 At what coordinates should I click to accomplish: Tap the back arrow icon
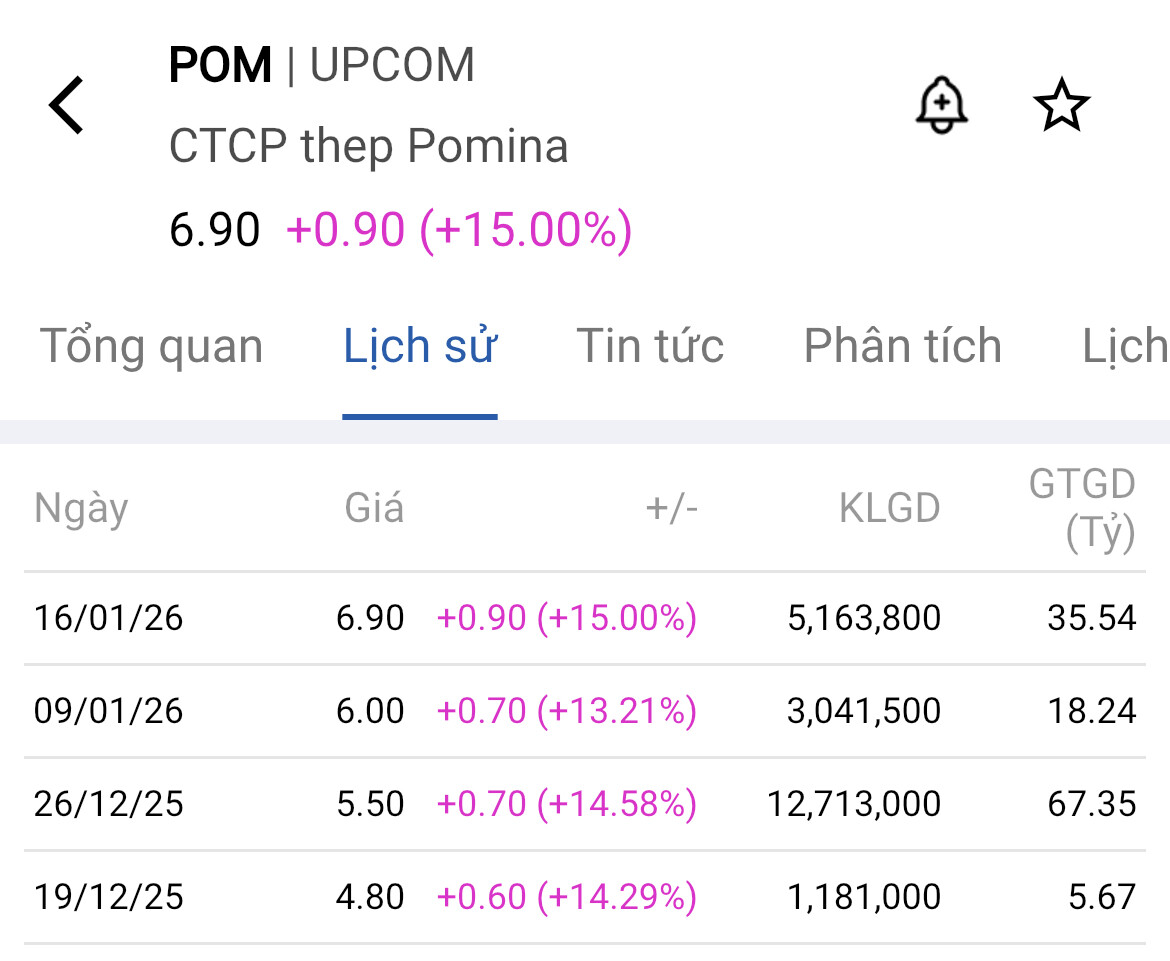pos(67,105)
